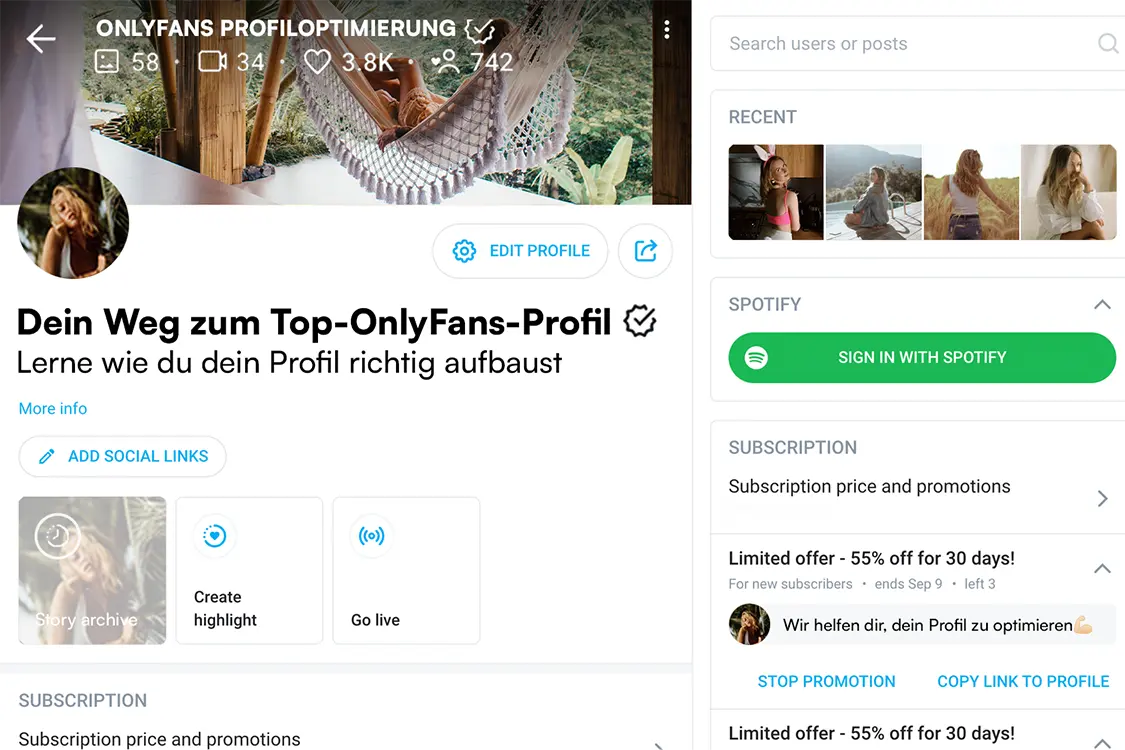Collapse the Spotify section
The image size is (1125, 750).
coord(1102,304)
